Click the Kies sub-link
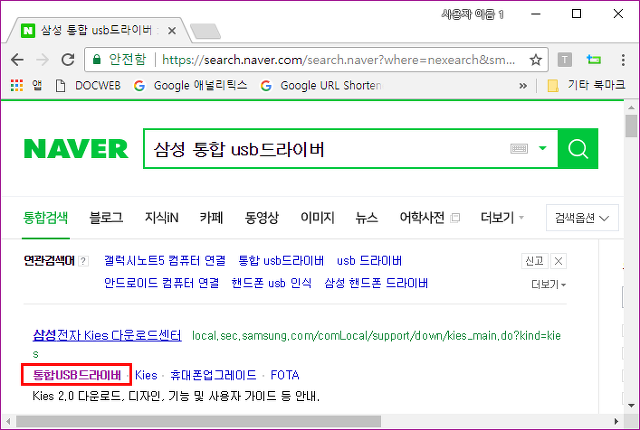640x430 pixels. click(146, 375)
